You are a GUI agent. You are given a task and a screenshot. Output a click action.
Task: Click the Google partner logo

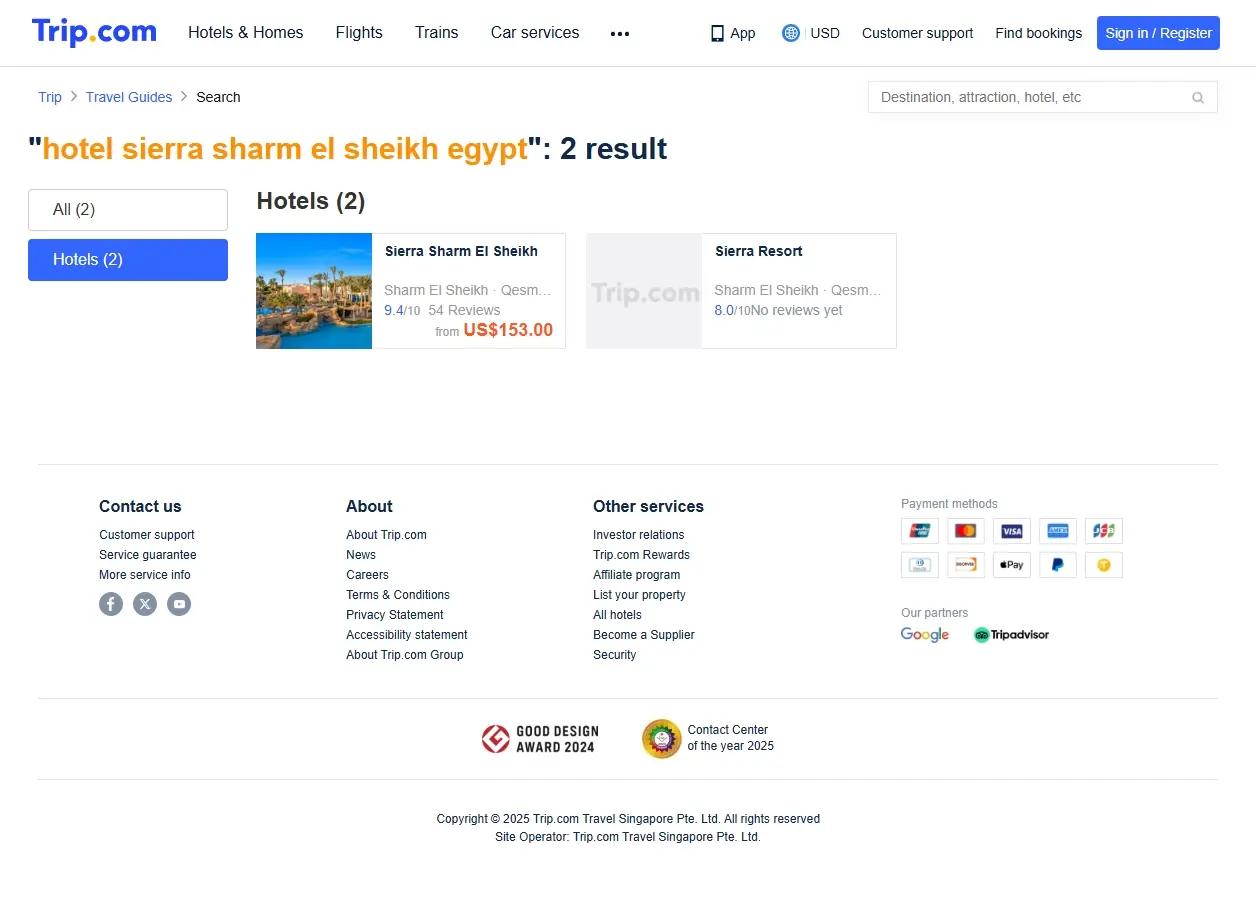point(925,635)
